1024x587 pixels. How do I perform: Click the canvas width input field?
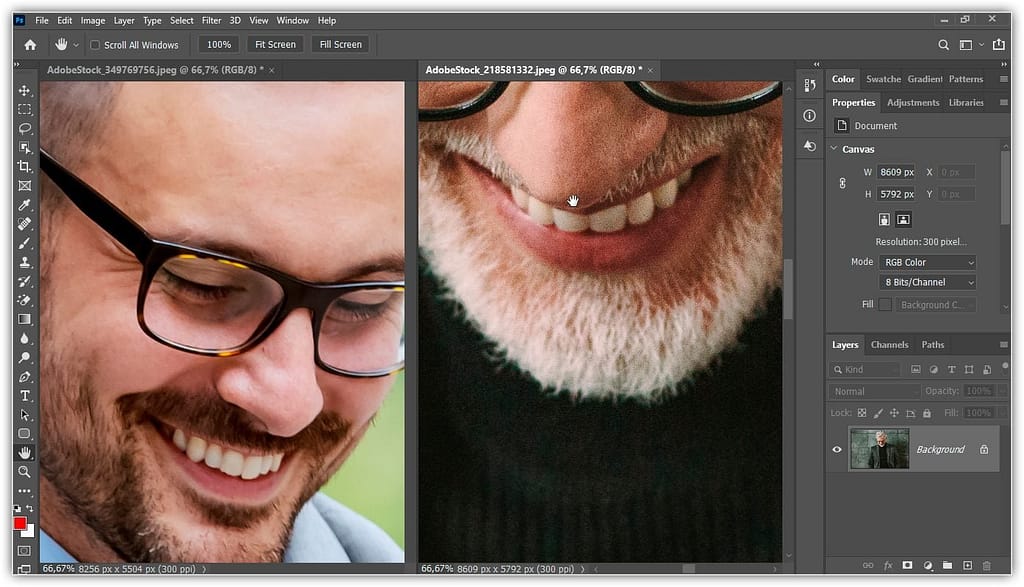coord(896,172)
